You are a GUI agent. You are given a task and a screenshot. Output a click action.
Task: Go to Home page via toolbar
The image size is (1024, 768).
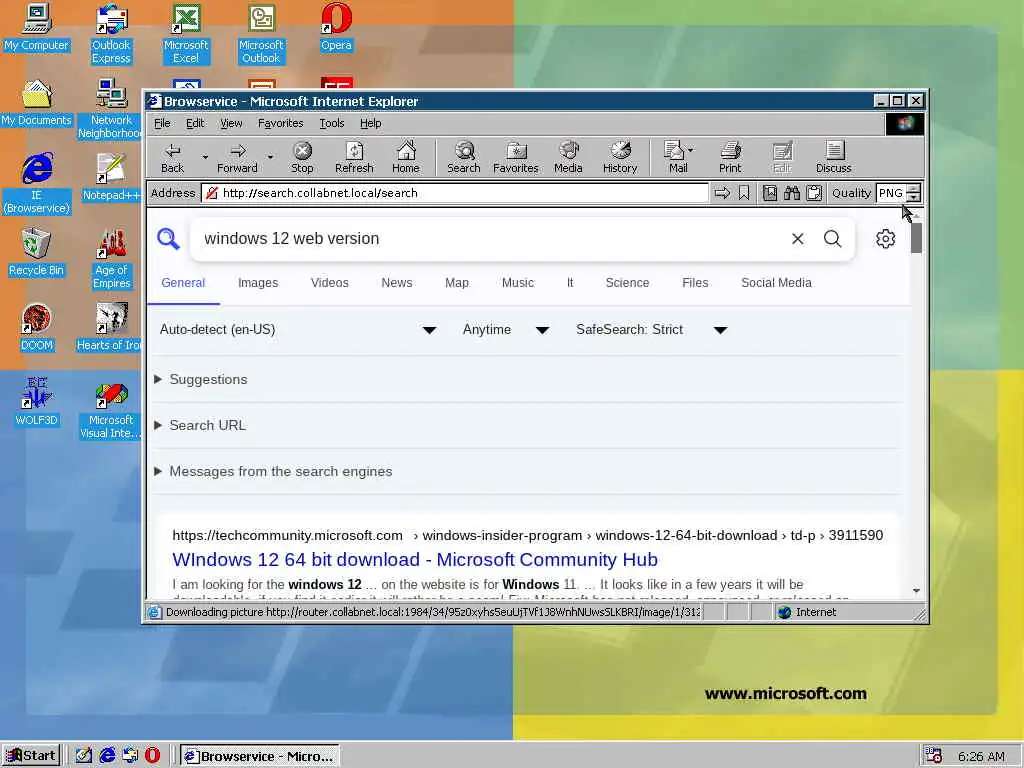pos(406,158)
